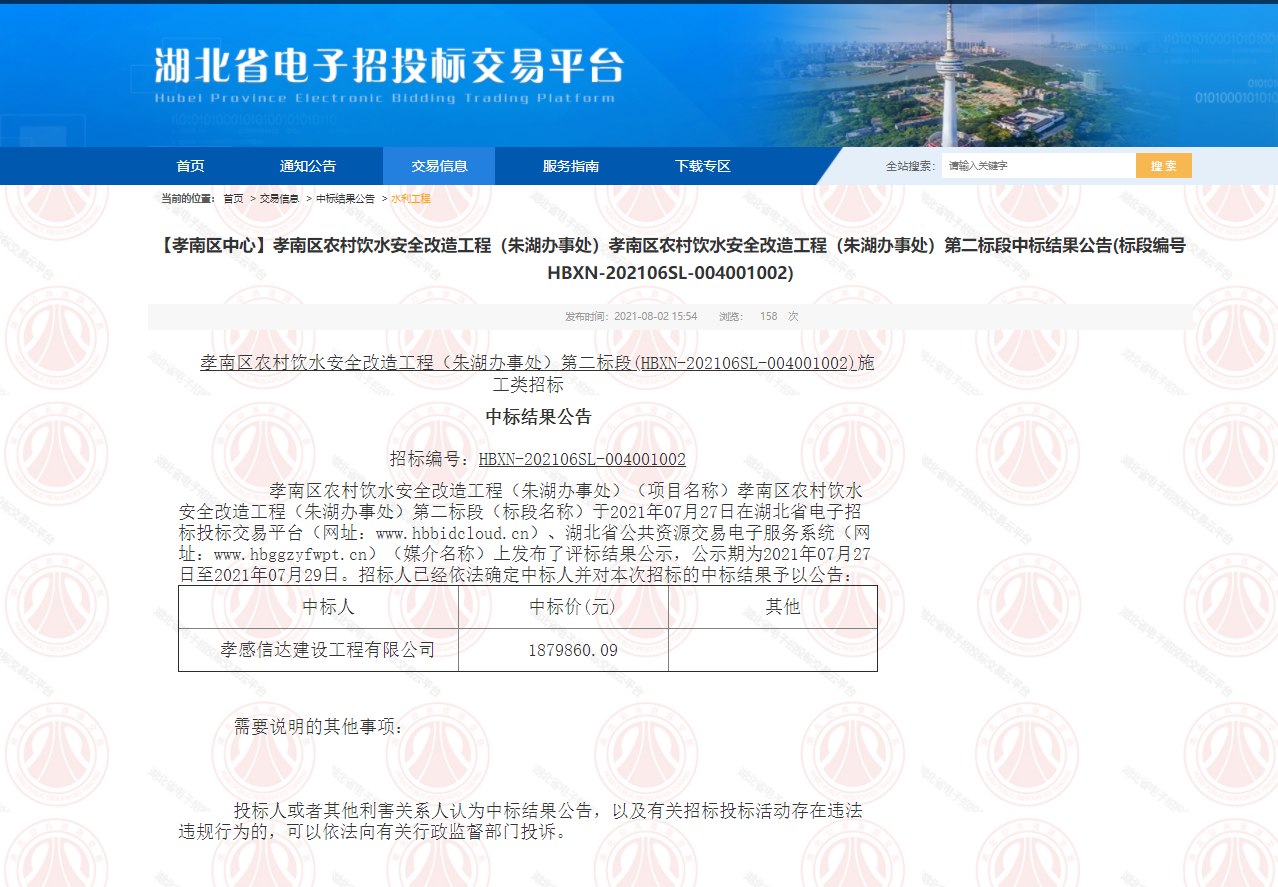The image size is (1278, 887).
Task: Open the 首页 navigation tab
Action: [x=190, y=166]
